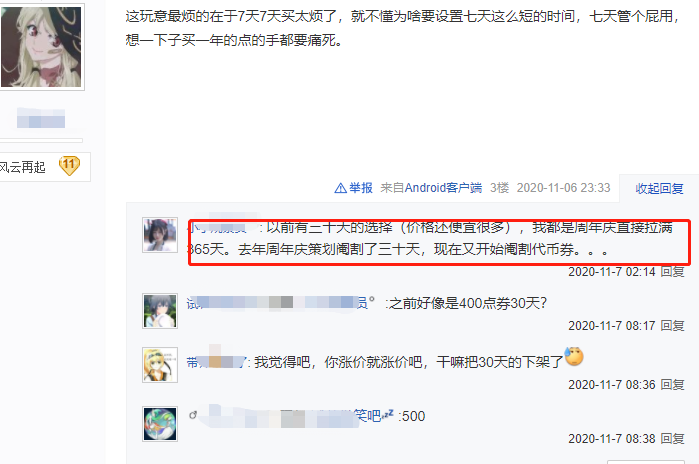Open the poster's large anime avatar

click(41, 47)
